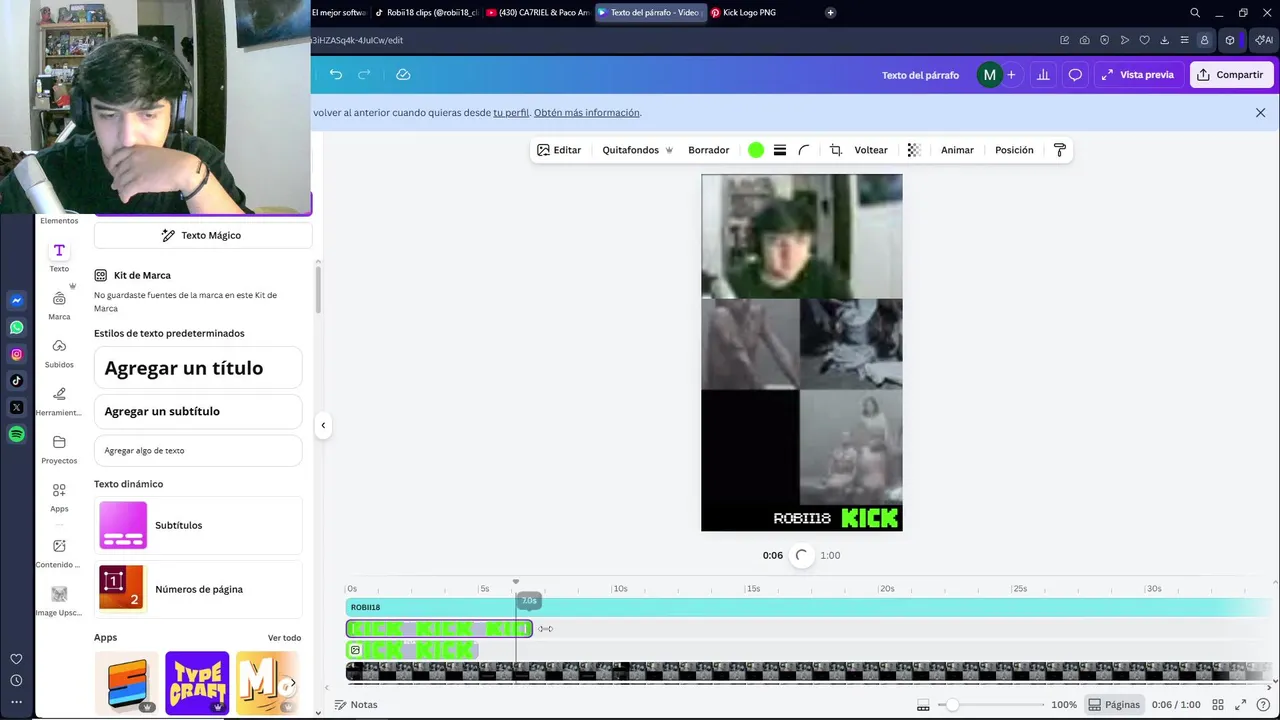Select the Borrador eraser option
The width and height of the screenshot is (1280, 720).
click(x=708, y=150)
